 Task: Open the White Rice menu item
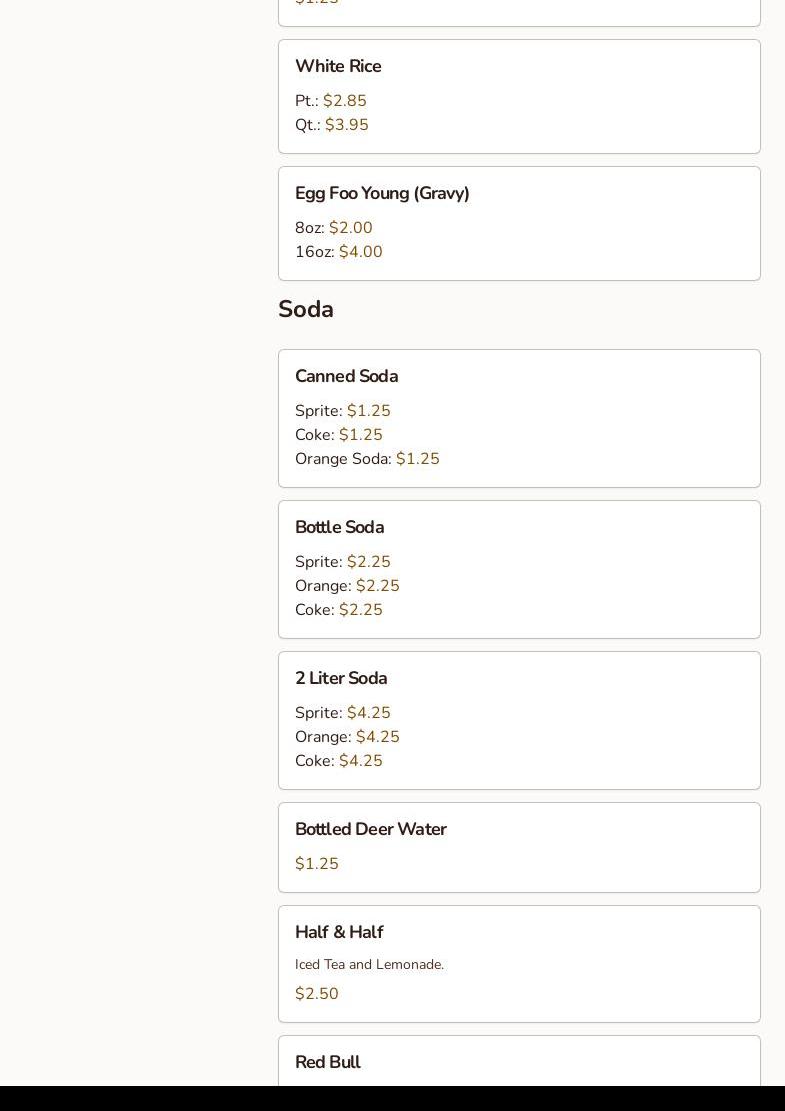tap(338, 67)
